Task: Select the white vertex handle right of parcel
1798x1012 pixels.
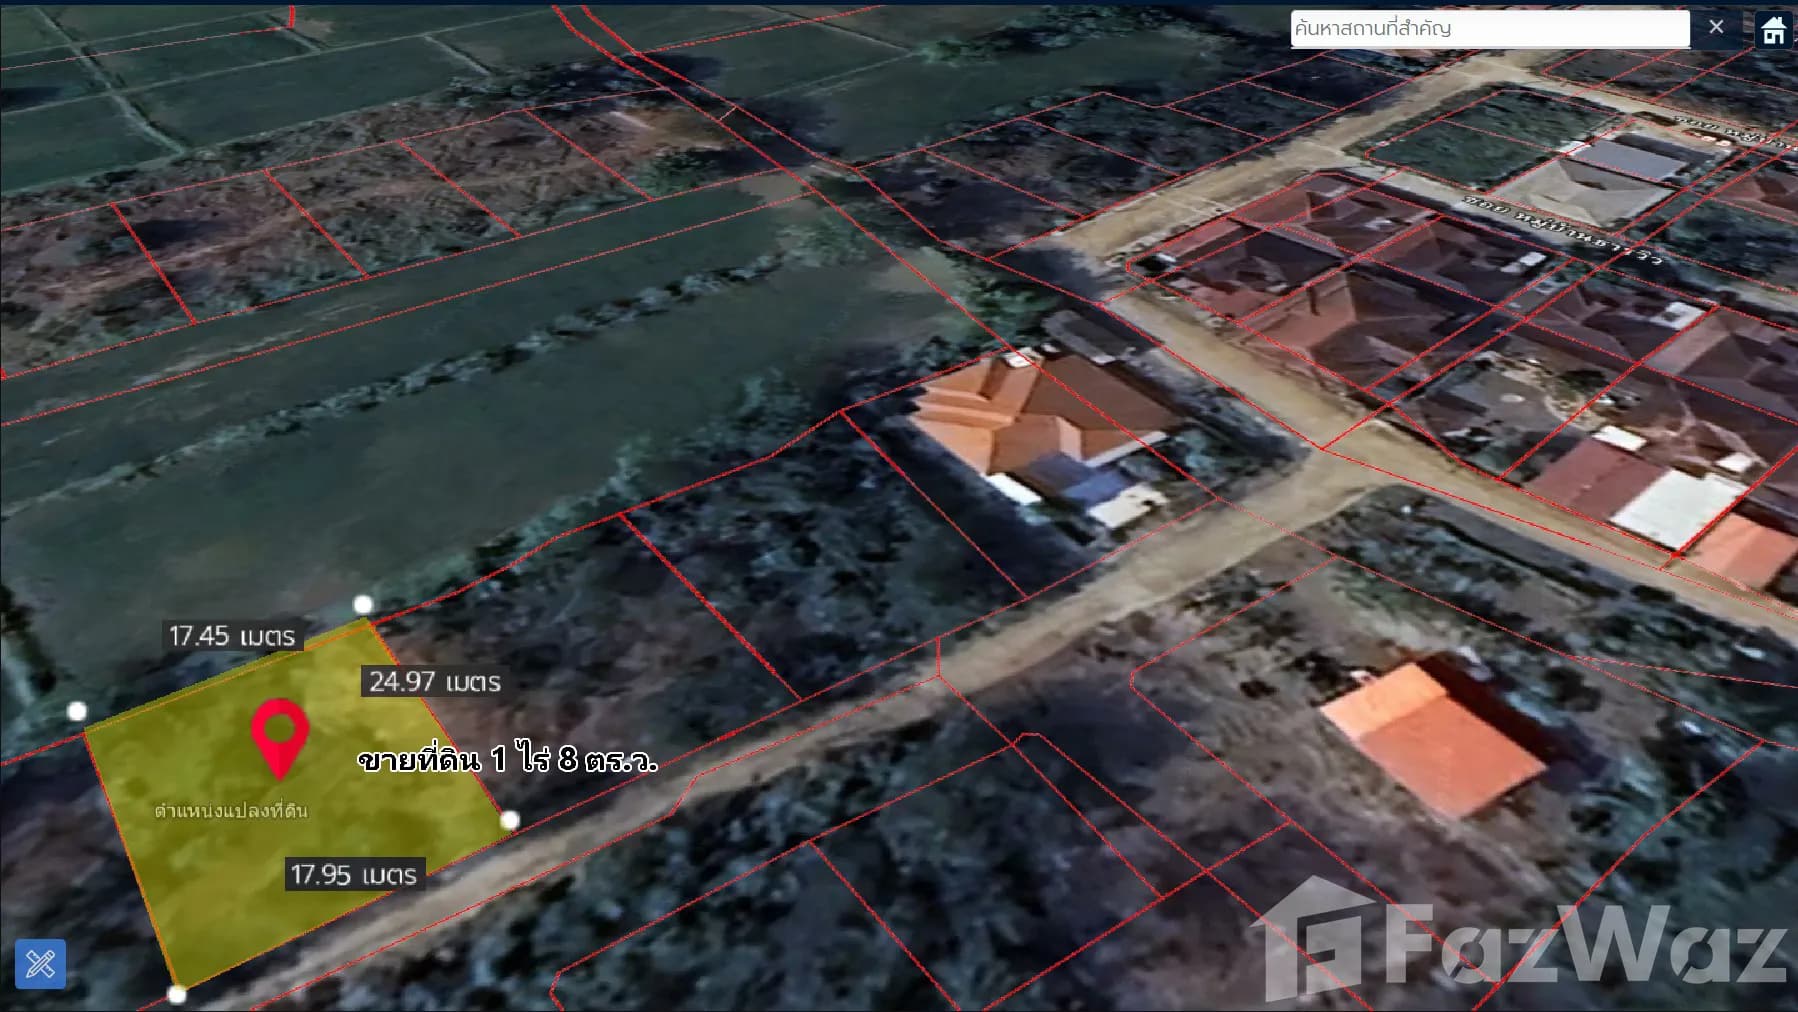Action: pos(509,820)
